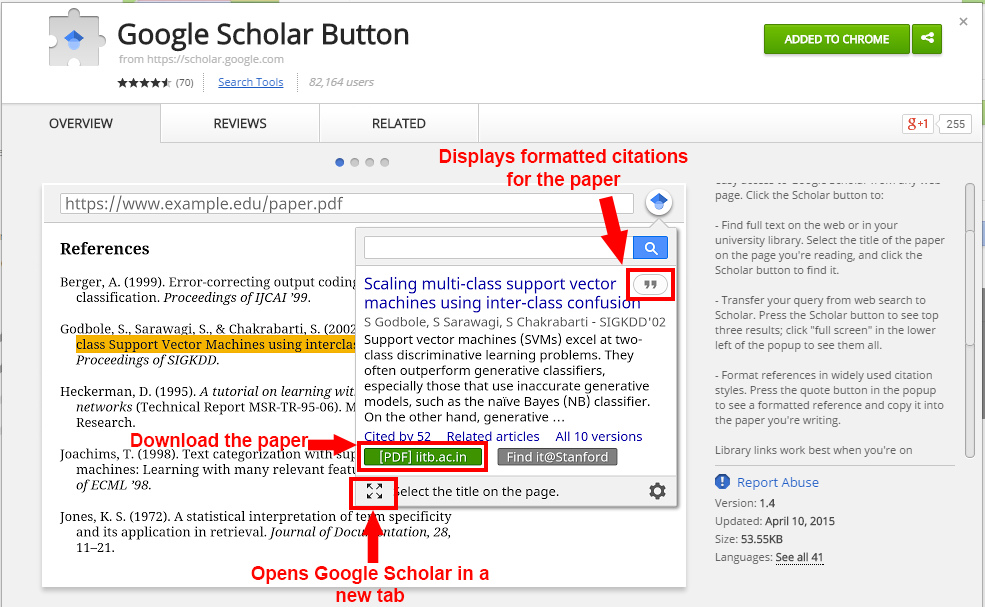The image size is (985, 607).
Task: Click the 255 plus-one count bubble
Action: pos(955,124)
